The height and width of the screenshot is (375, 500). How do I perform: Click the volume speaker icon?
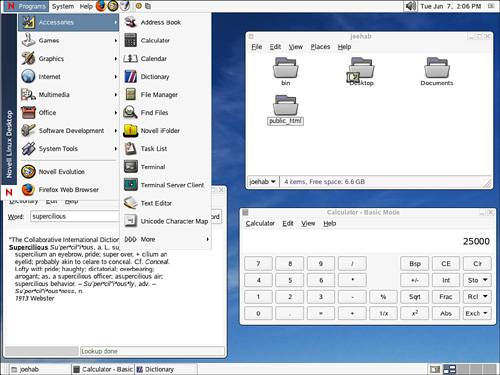(x=411, y=6)
